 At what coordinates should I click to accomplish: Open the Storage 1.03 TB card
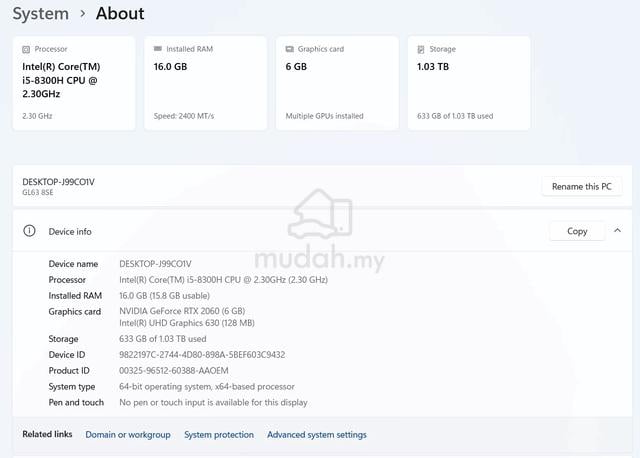[469, 83]
